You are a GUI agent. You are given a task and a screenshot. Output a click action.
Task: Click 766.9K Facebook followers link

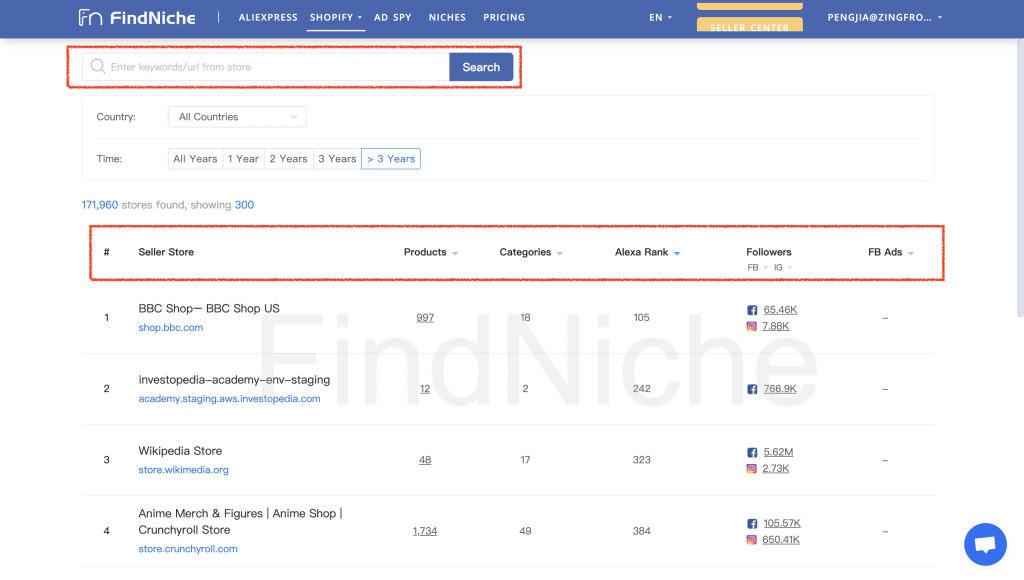(x=780, y=389)
